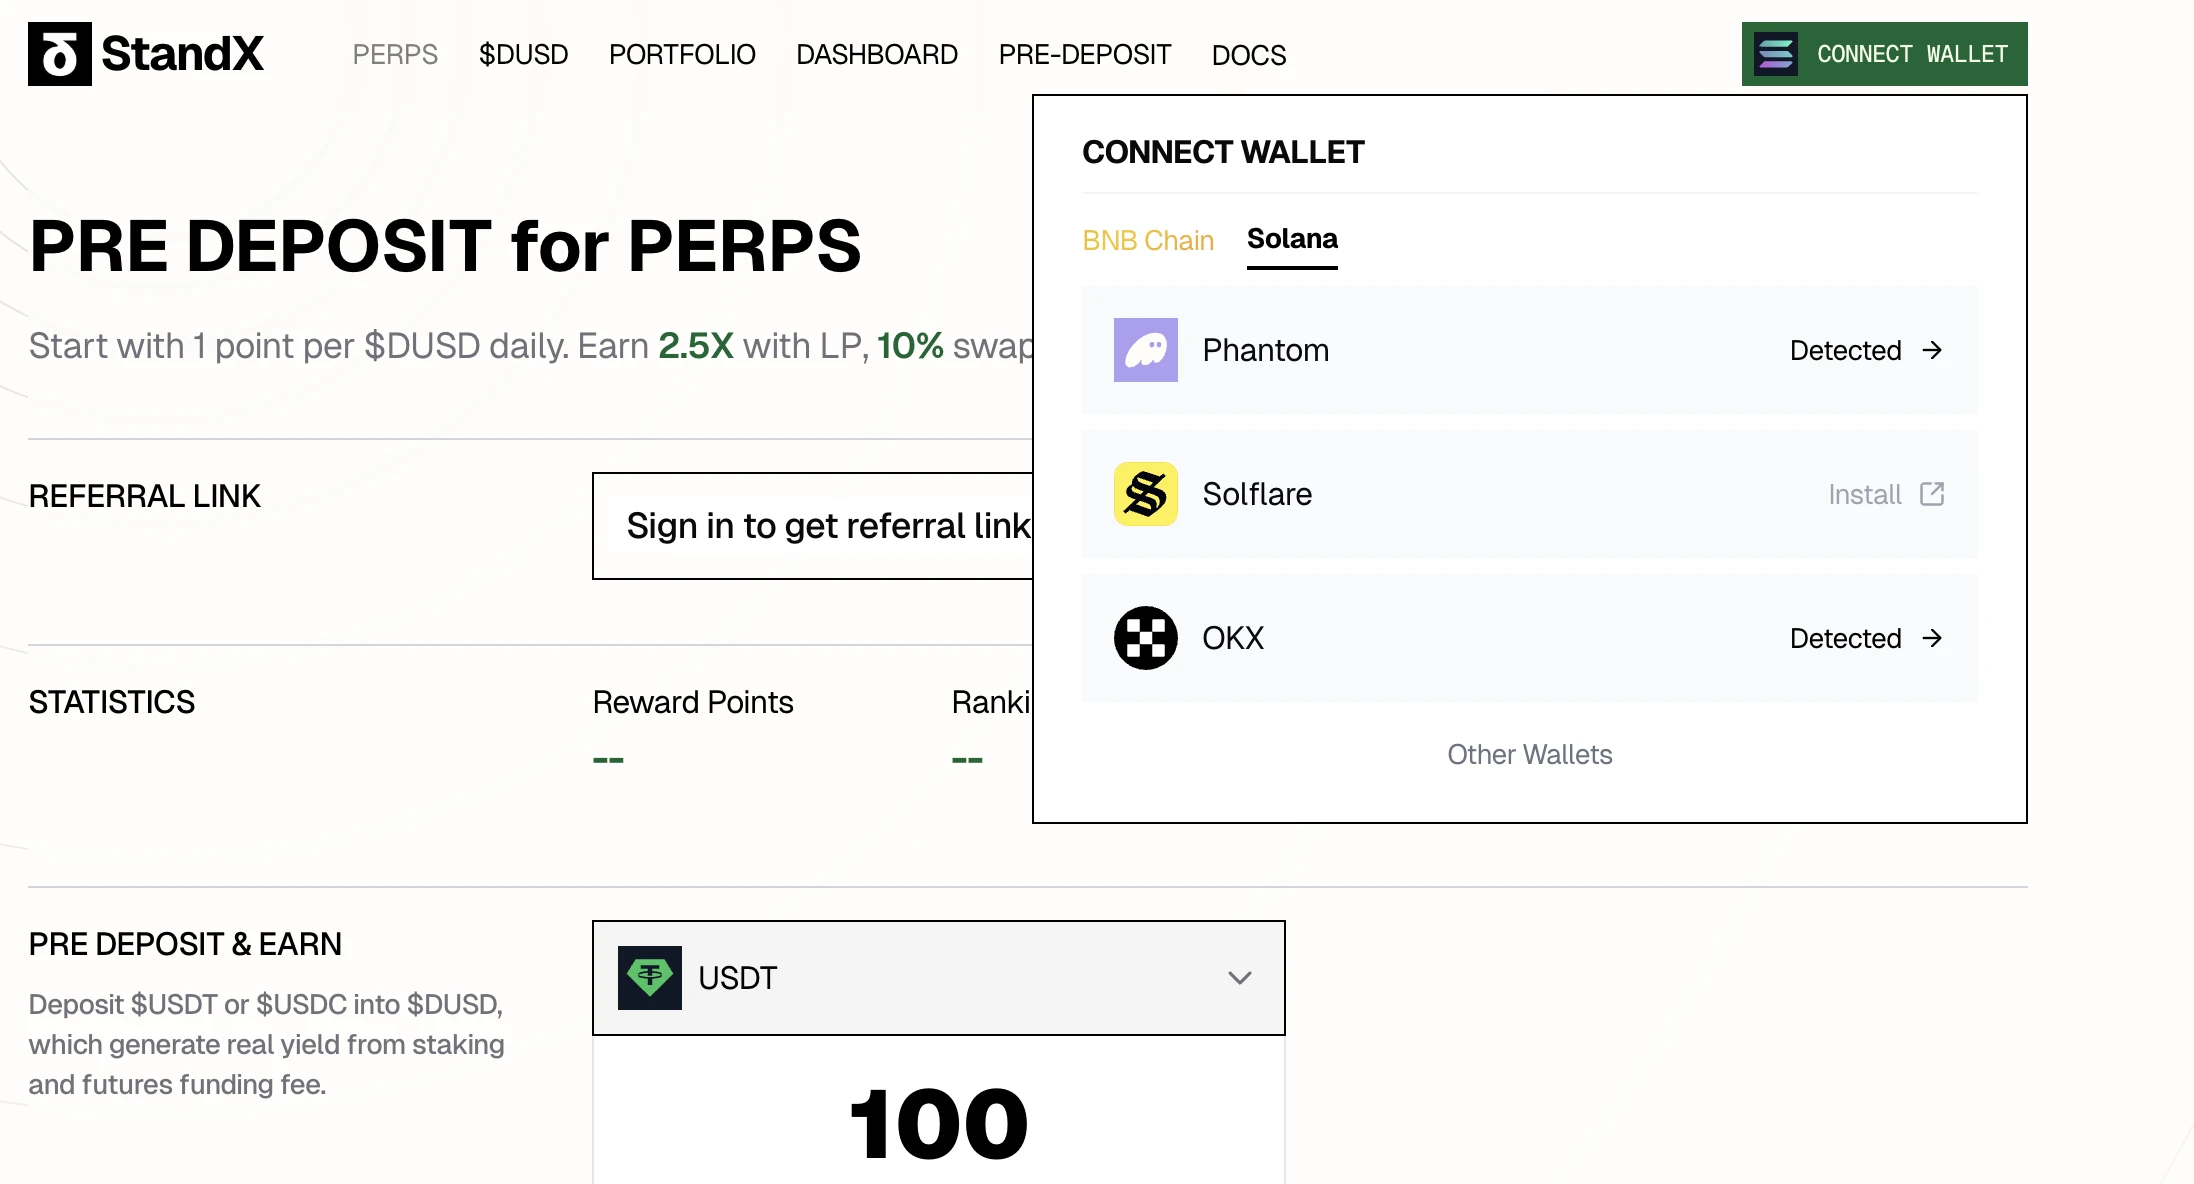2194x1184 pixels.
Task: Switch to the BNB Chain tab
Action: coord(1148,240)
